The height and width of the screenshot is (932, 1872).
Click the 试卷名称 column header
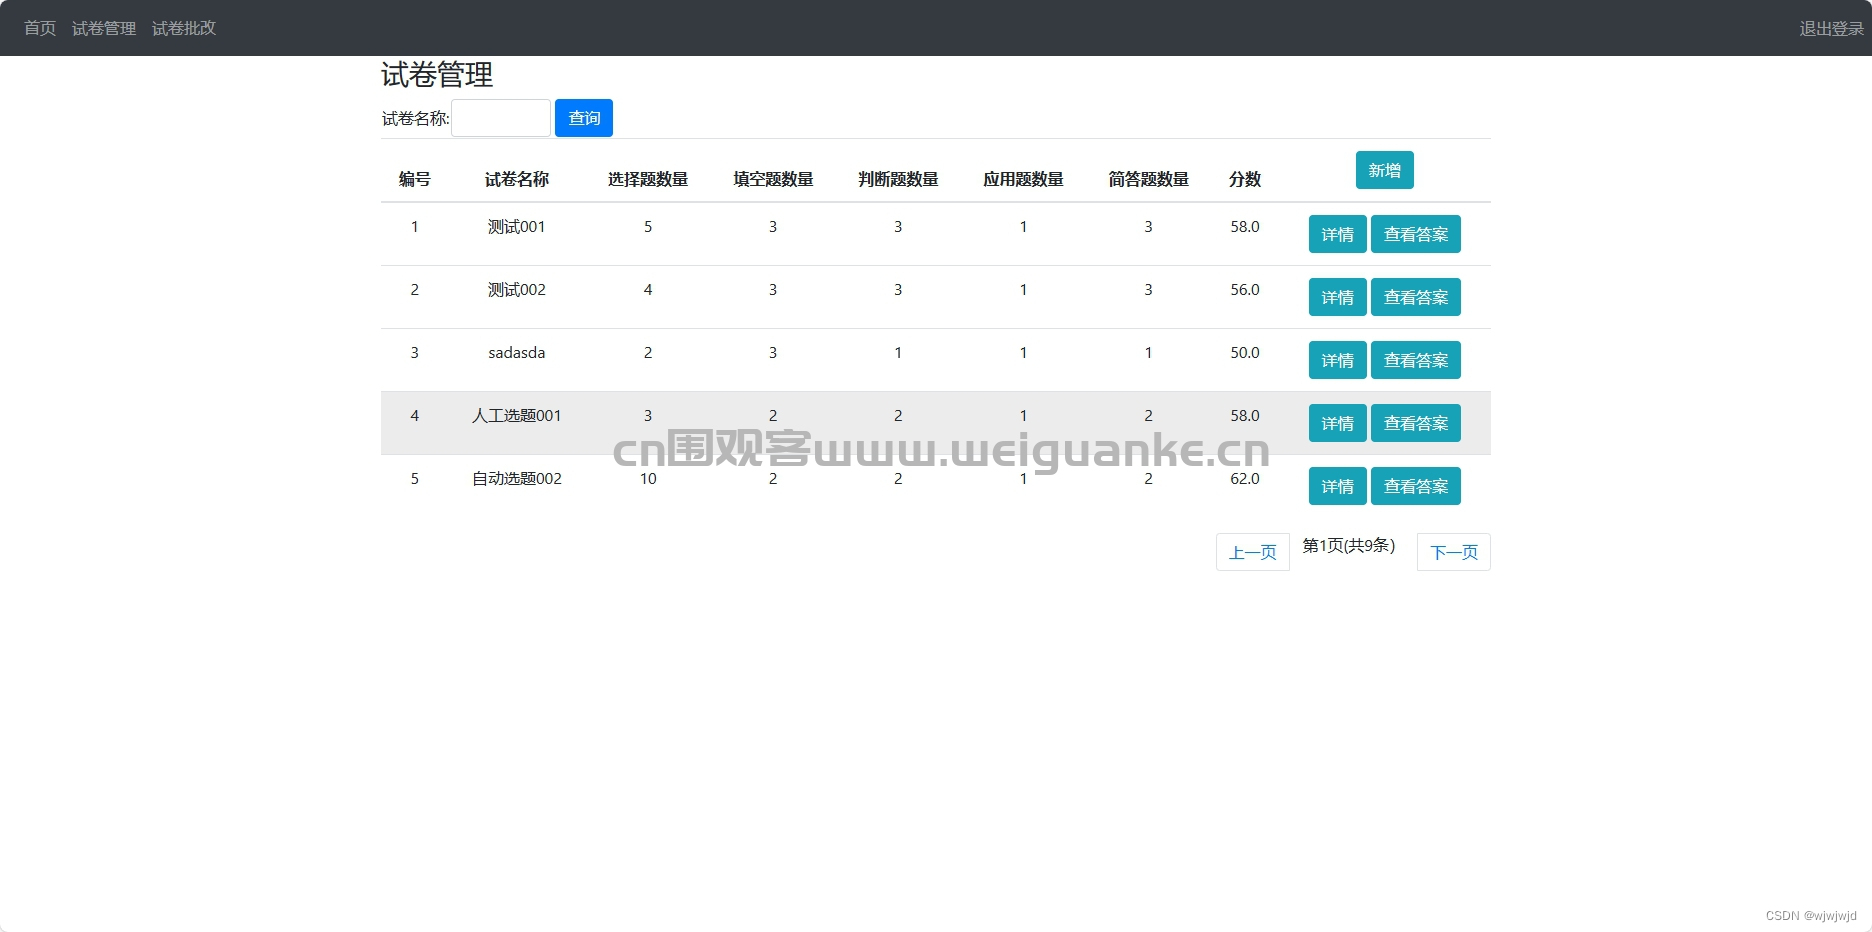point(517,179)
